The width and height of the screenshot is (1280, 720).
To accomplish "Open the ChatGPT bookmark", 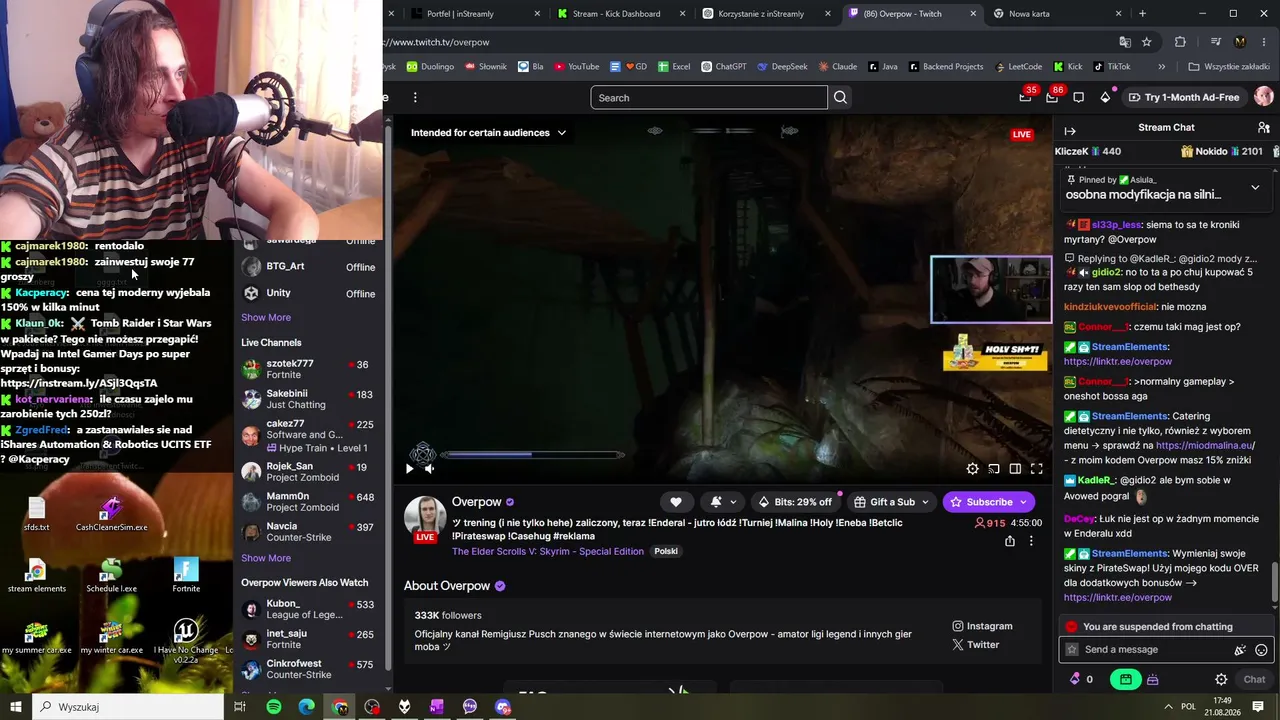I will tap(723, 67).
